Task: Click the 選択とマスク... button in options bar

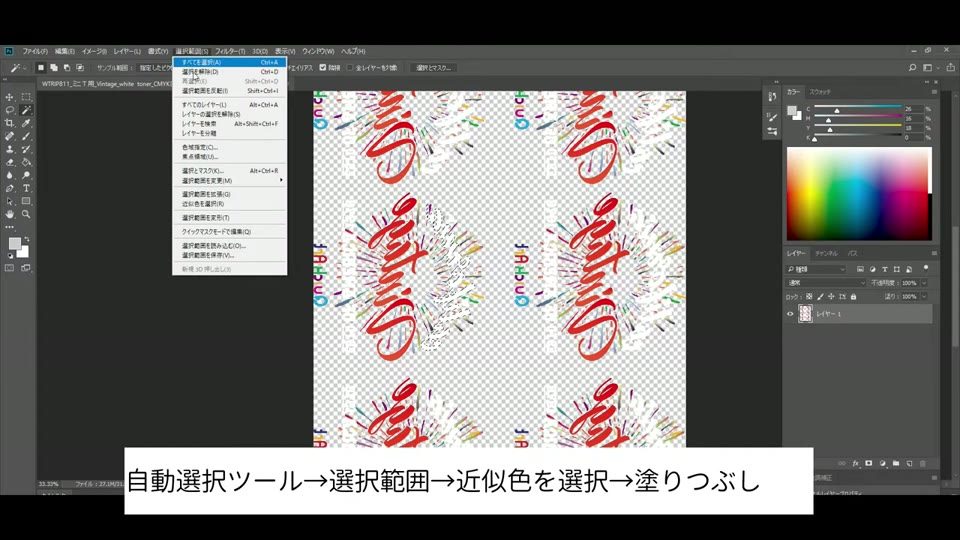Action: [x=433, y=67]
